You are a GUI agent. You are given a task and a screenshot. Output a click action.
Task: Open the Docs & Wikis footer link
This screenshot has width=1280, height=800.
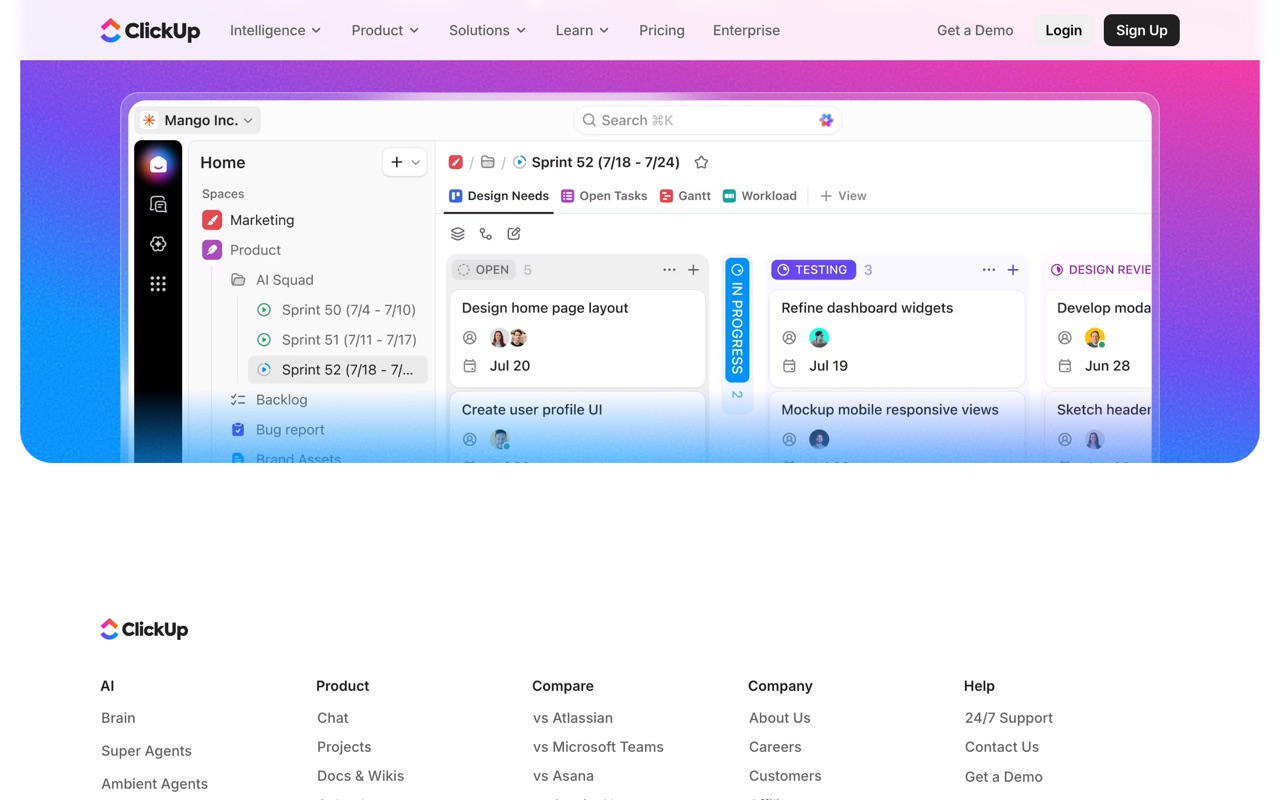(360, 776)
